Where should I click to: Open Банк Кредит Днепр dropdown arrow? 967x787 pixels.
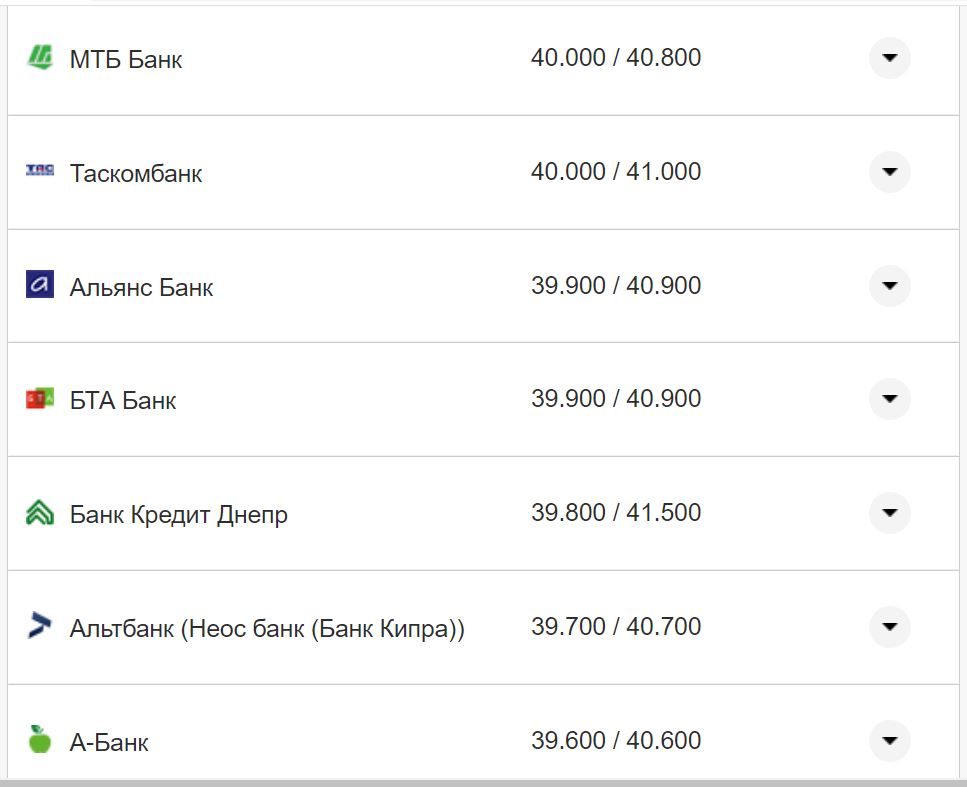[889, 513]
